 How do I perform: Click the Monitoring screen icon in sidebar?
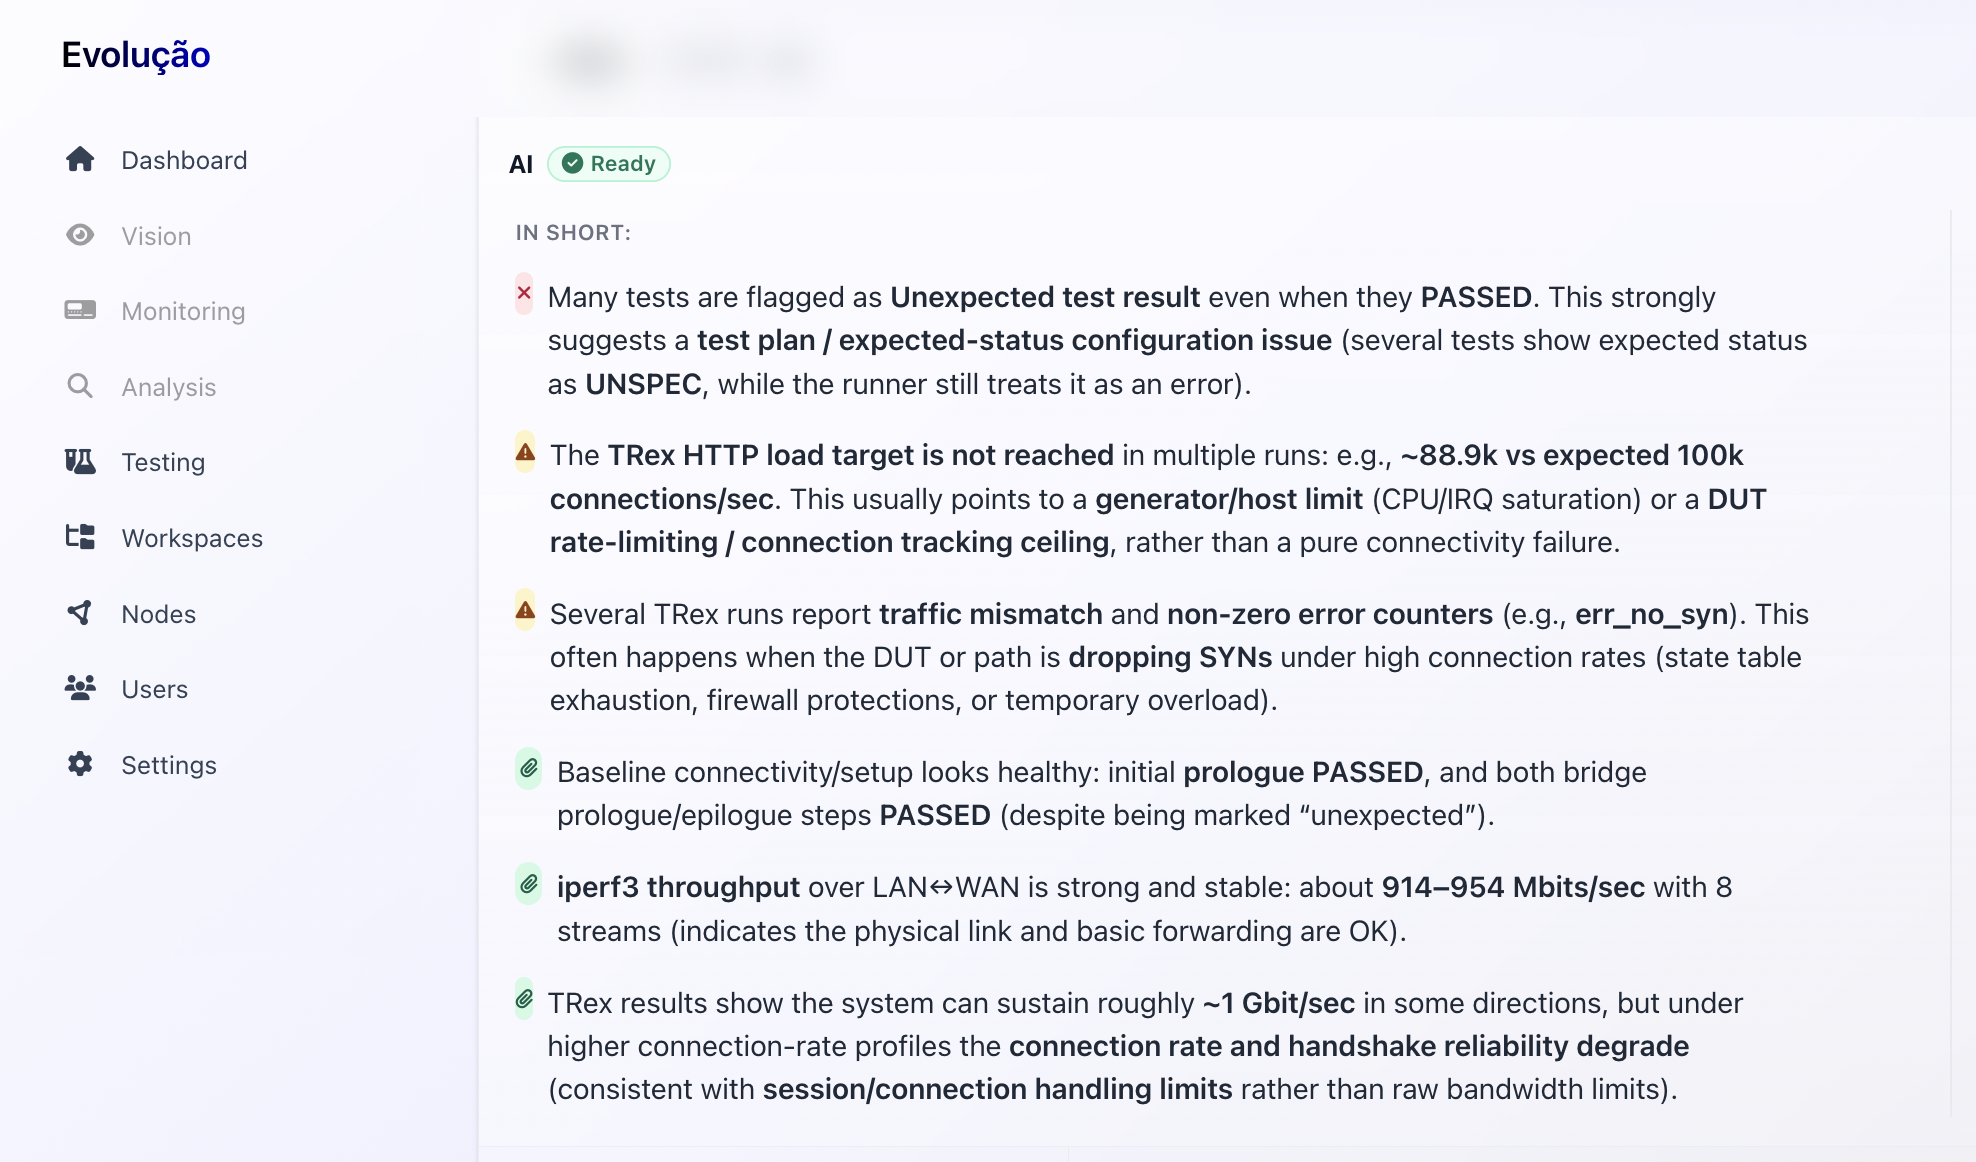(x=80, y=311)
